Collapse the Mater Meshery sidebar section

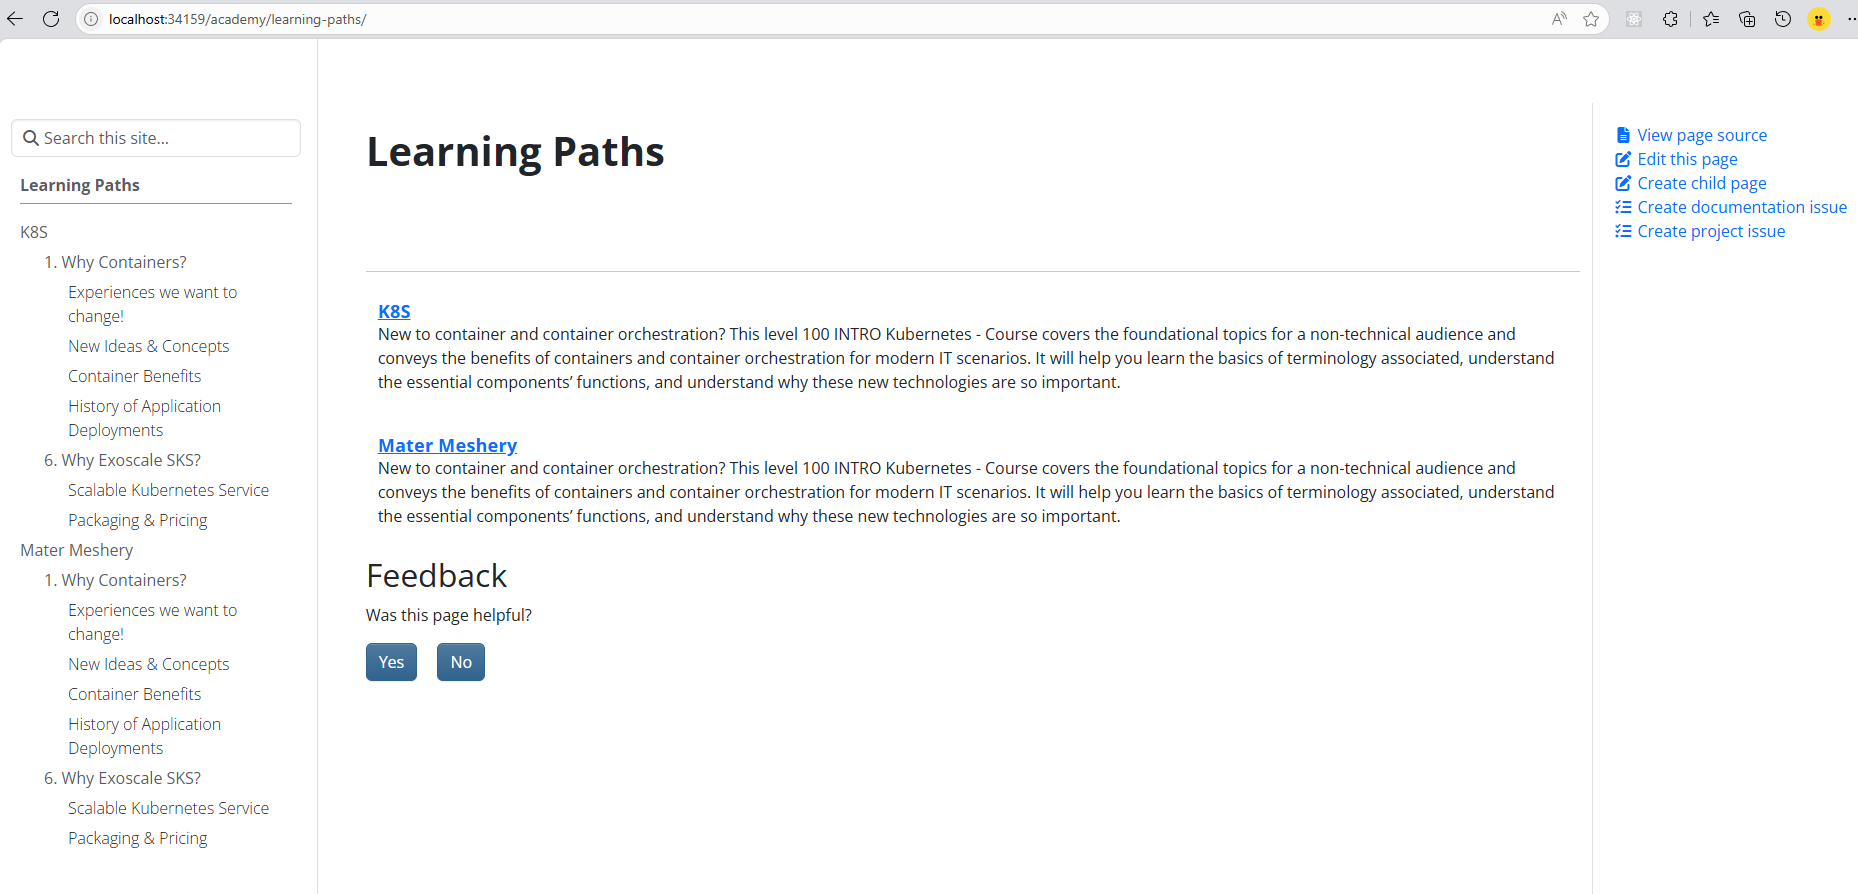pos(76,549)
